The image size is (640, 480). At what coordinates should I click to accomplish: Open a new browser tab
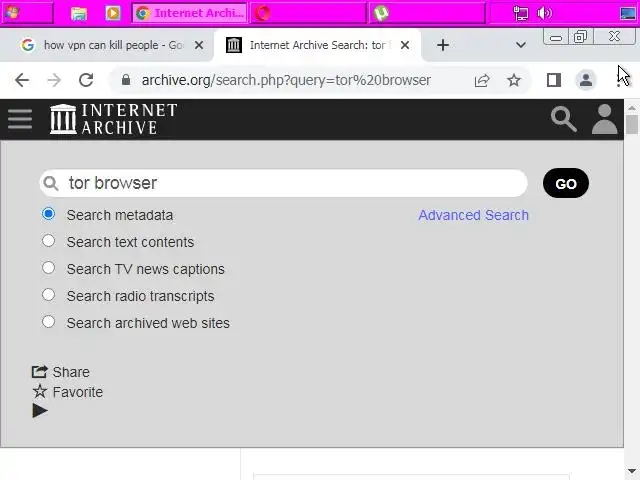point(443,45)
